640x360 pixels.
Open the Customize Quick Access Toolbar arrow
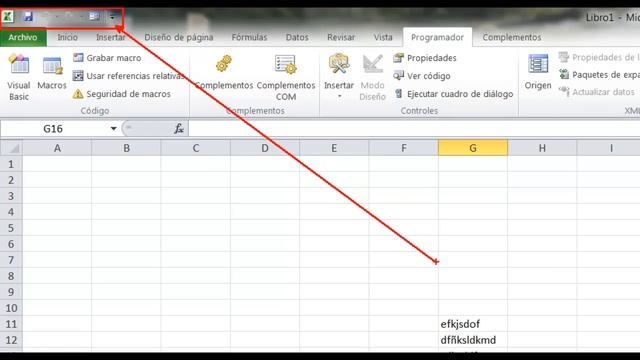(x=112, y=17)
